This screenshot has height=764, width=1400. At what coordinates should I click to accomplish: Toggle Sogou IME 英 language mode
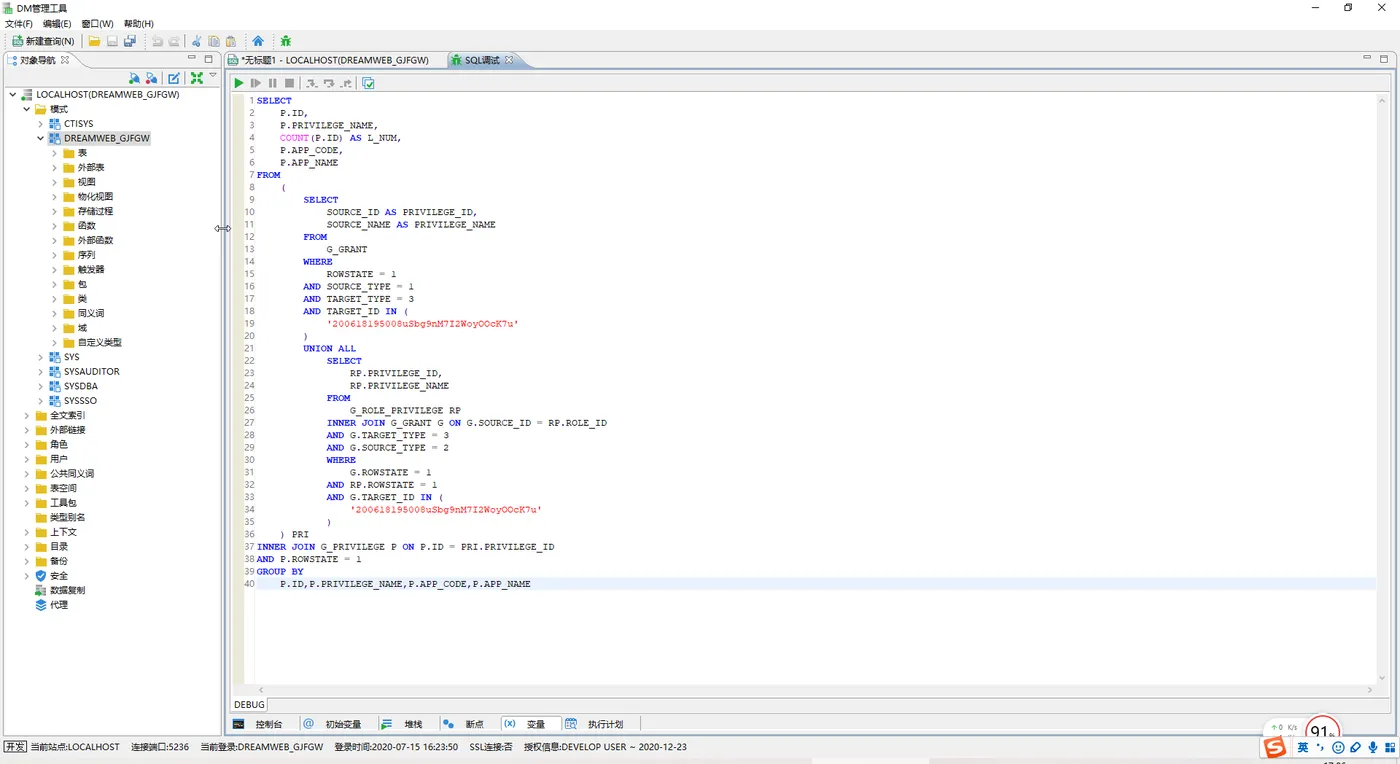coord(1303,747)
